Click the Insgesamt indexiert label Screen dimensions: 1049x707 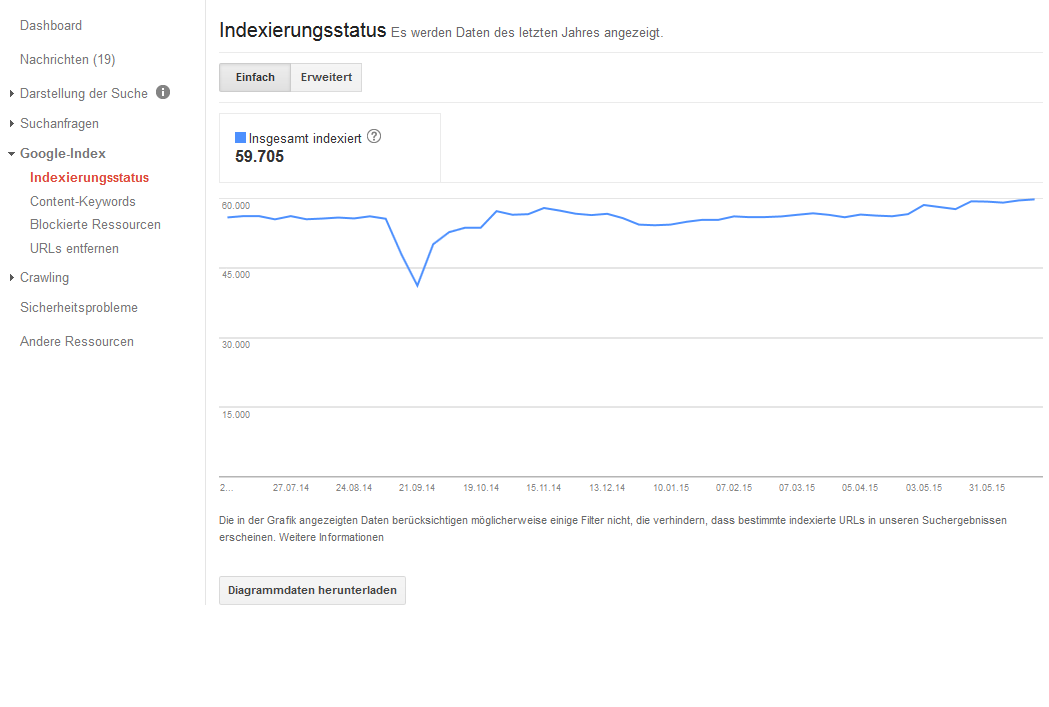click(305, 138)
